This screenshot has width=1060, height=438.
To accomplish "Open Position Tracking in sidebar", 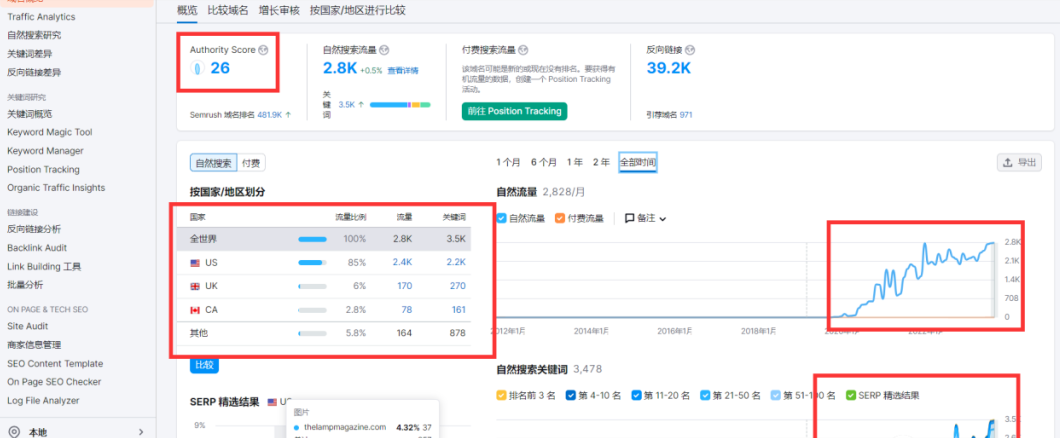I will tap(43, 170).
